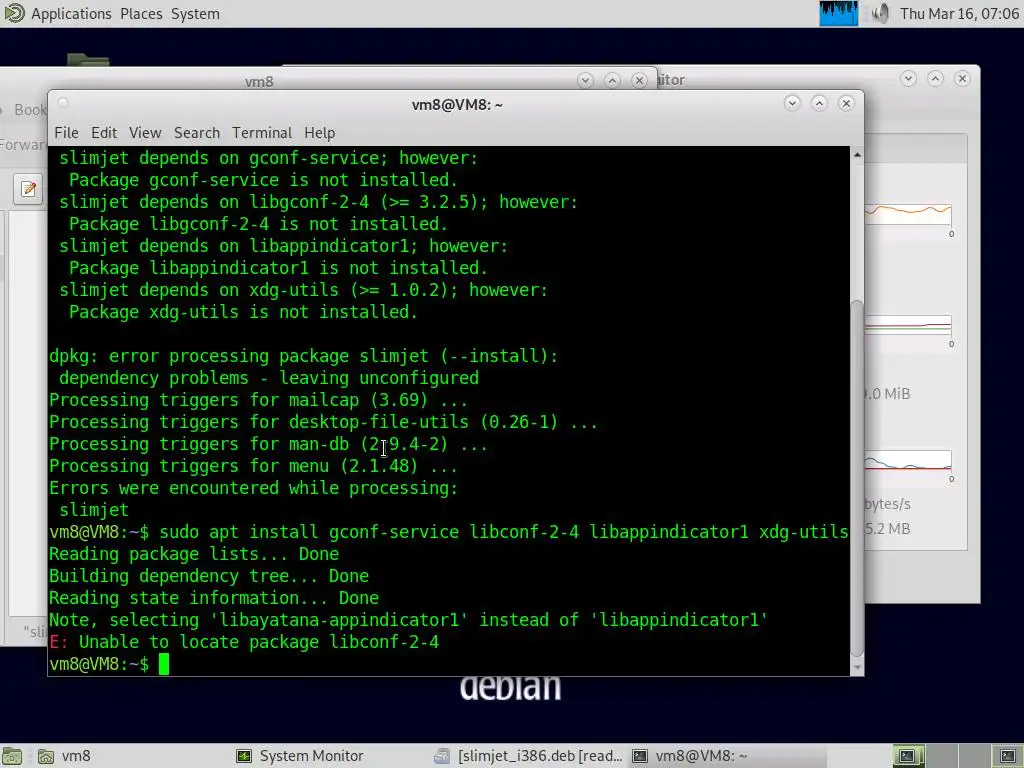Close the System Monitor window
Viewport: 1024px width, 768px height.
(x=962, y=79)
